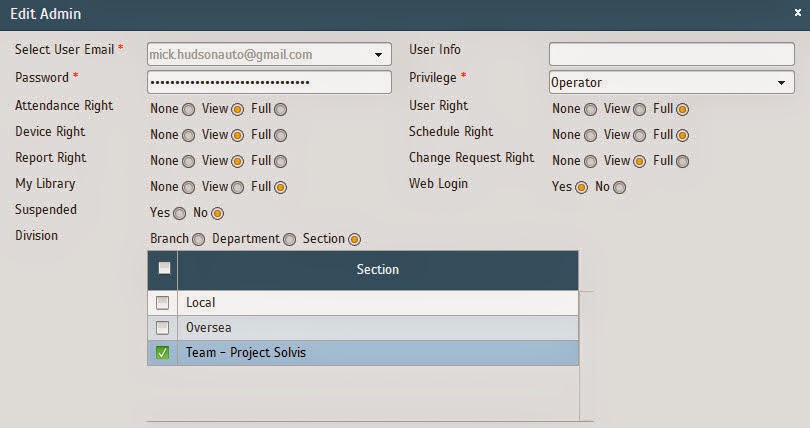Image resolution: width=810 pixels, height=428 pixels.
Task: Set Attendance Right to Full
Action: pos(280,109)
